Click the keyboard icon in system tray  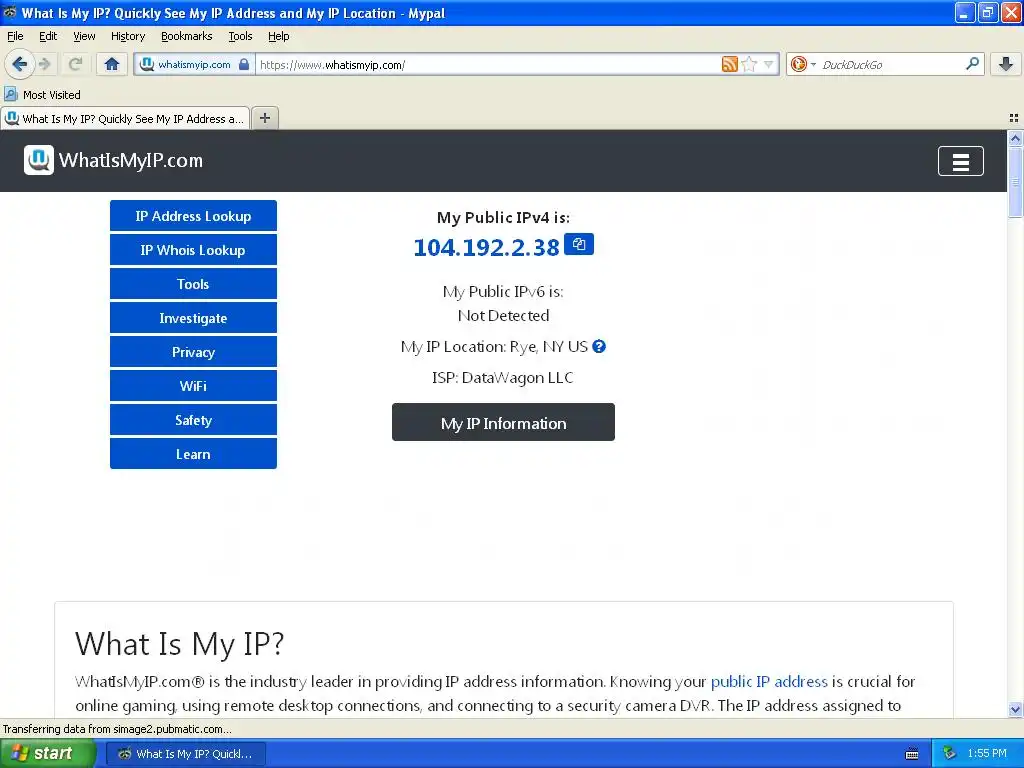point(912,754)
